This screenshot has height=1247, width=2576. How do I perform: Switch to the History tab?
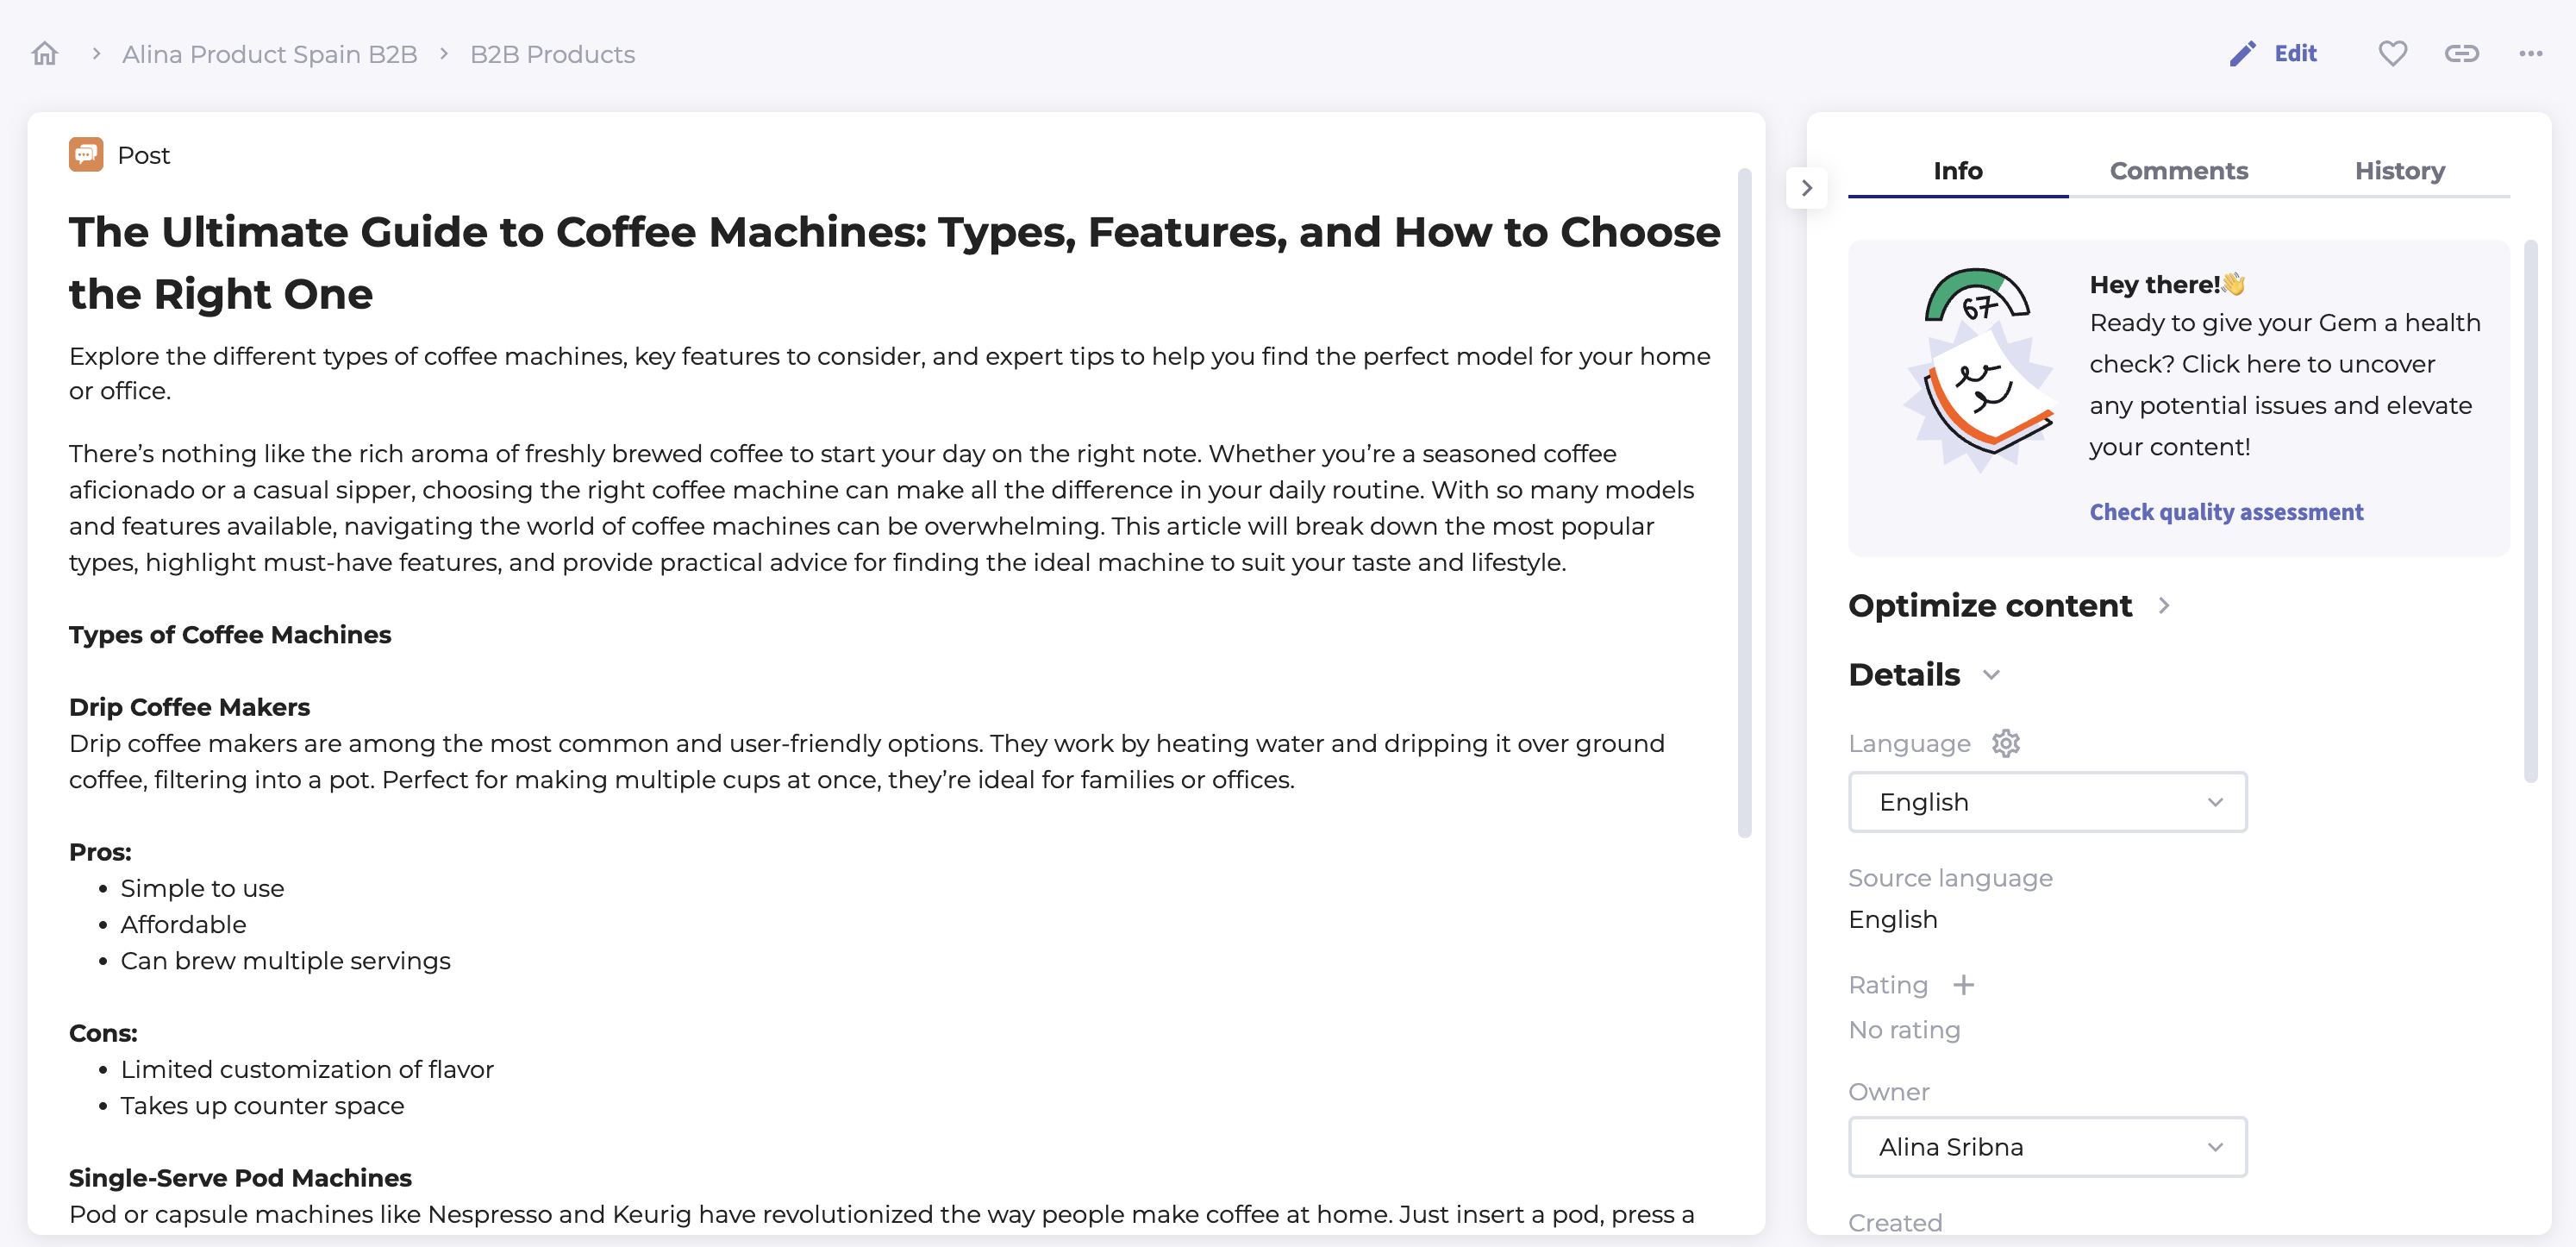[x=2399, y=171]
